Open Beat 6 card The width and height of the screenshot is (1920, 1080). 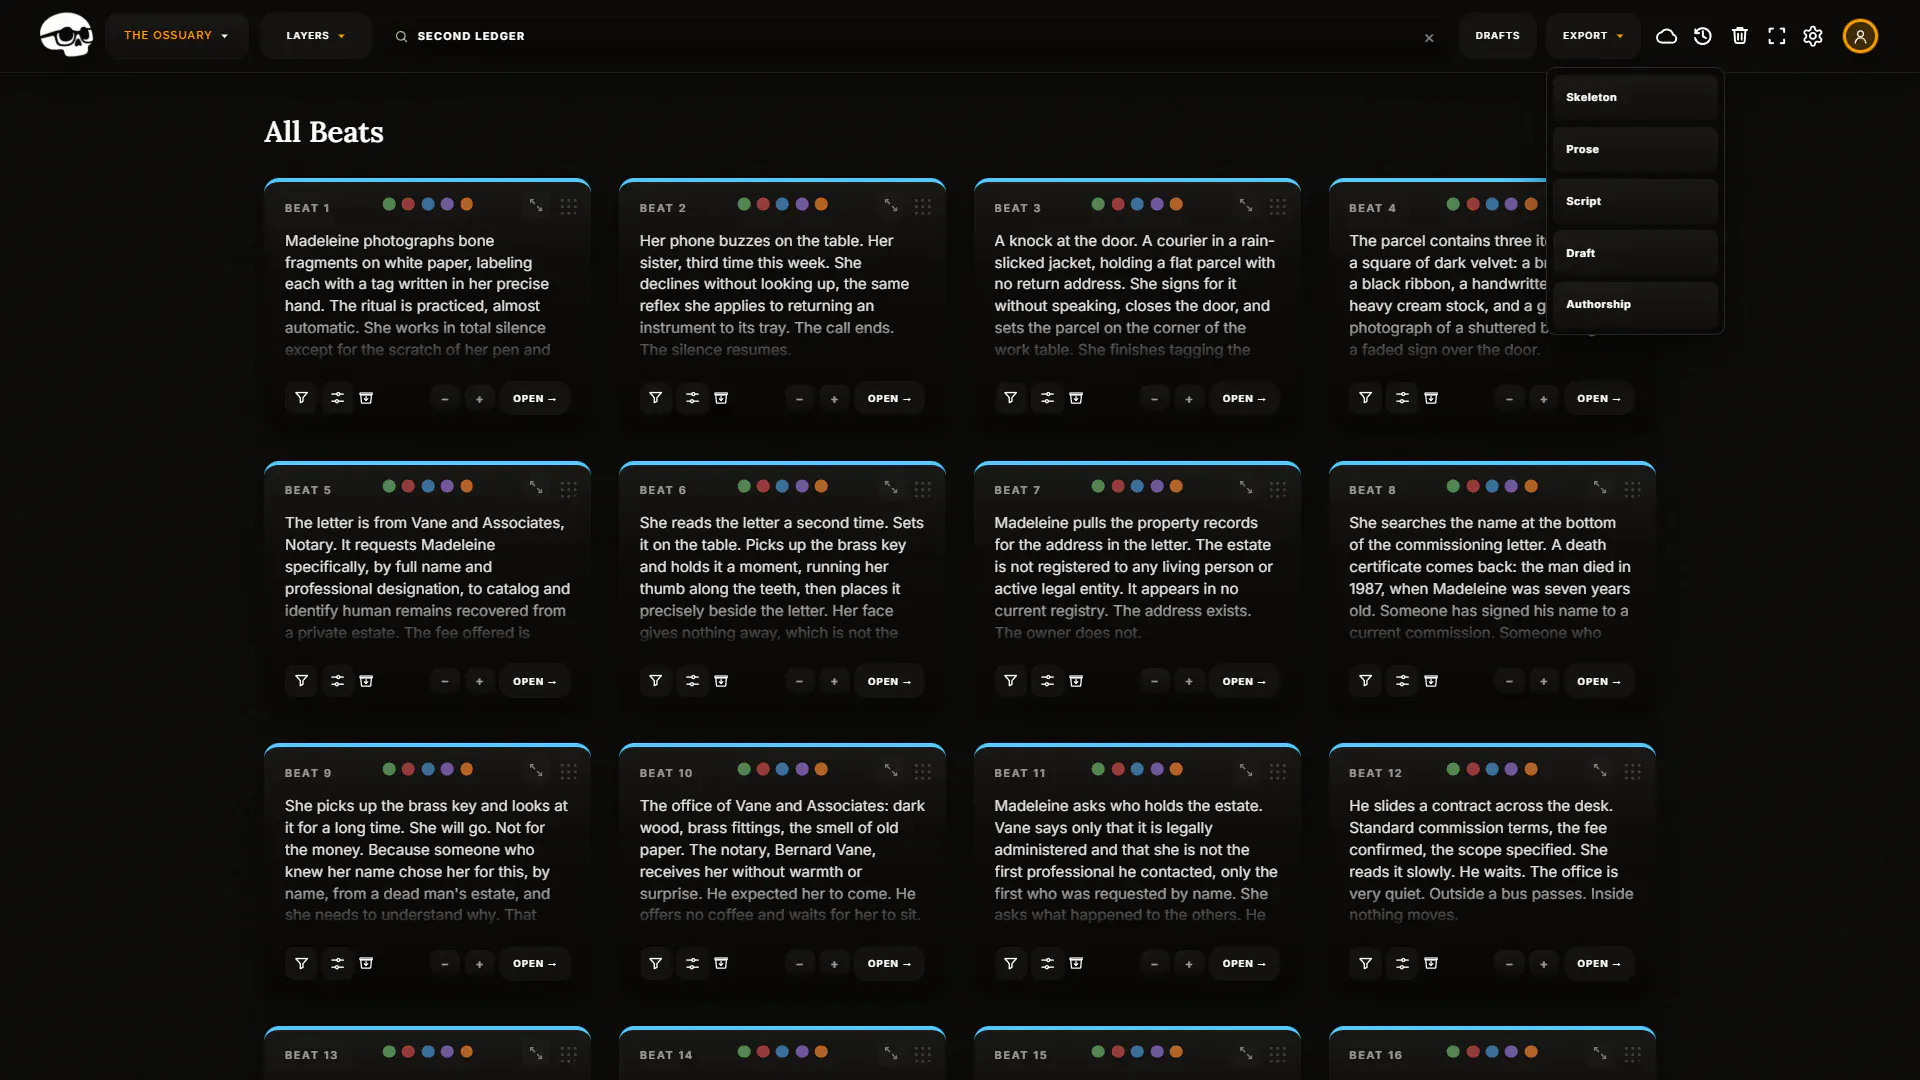tap(889, 681)
